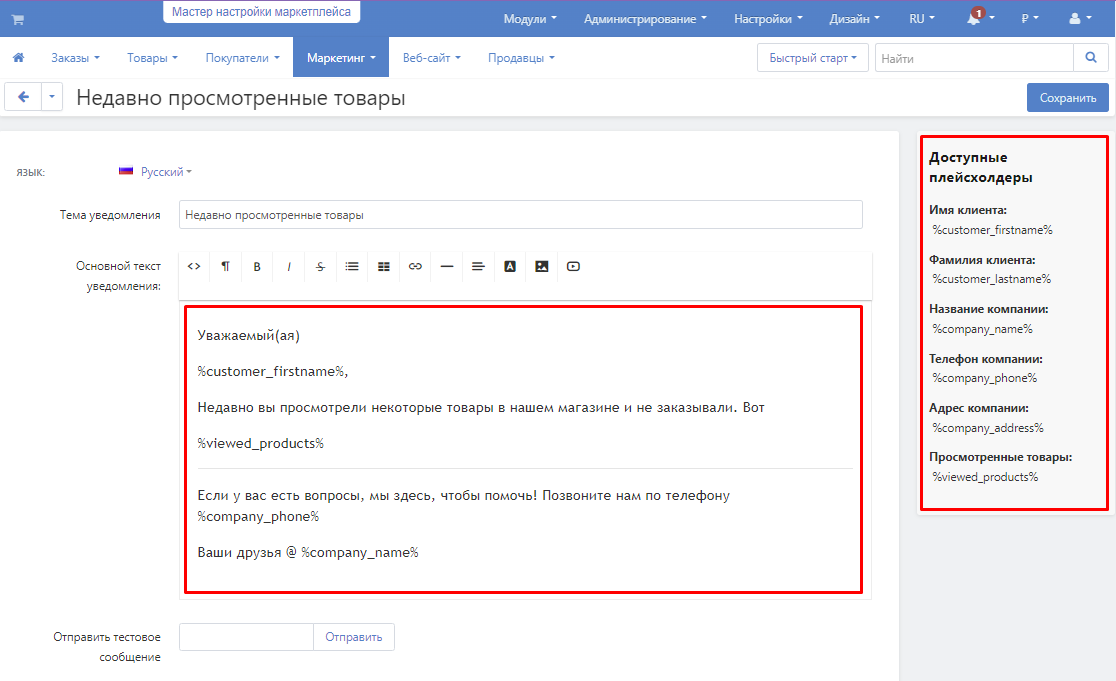Viewport: 1116px width, 681px height.
Task: Open the Маркетинг menu
Action: 341,58
